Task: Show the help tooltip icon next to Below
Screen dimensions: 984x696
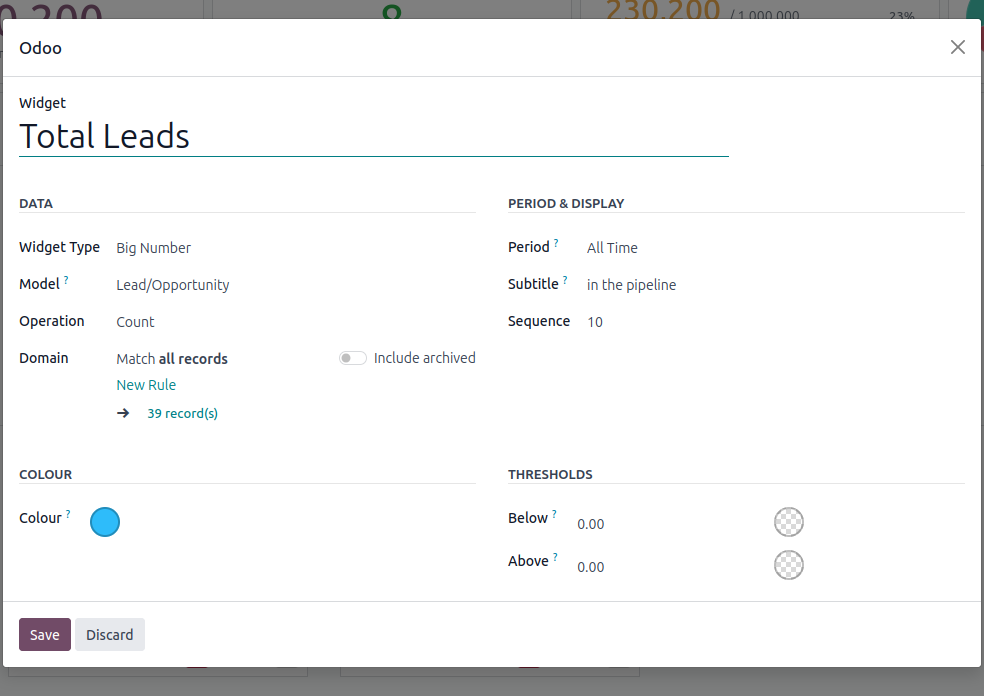Action: pos(554,514)
